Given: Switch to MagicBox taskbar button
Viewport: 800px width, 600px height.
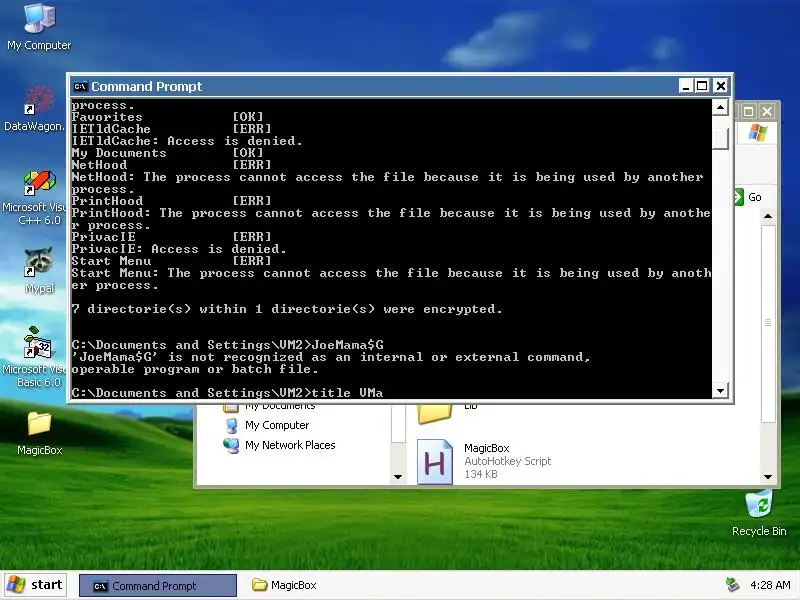Looking at the screenshot, I should 284,585.
